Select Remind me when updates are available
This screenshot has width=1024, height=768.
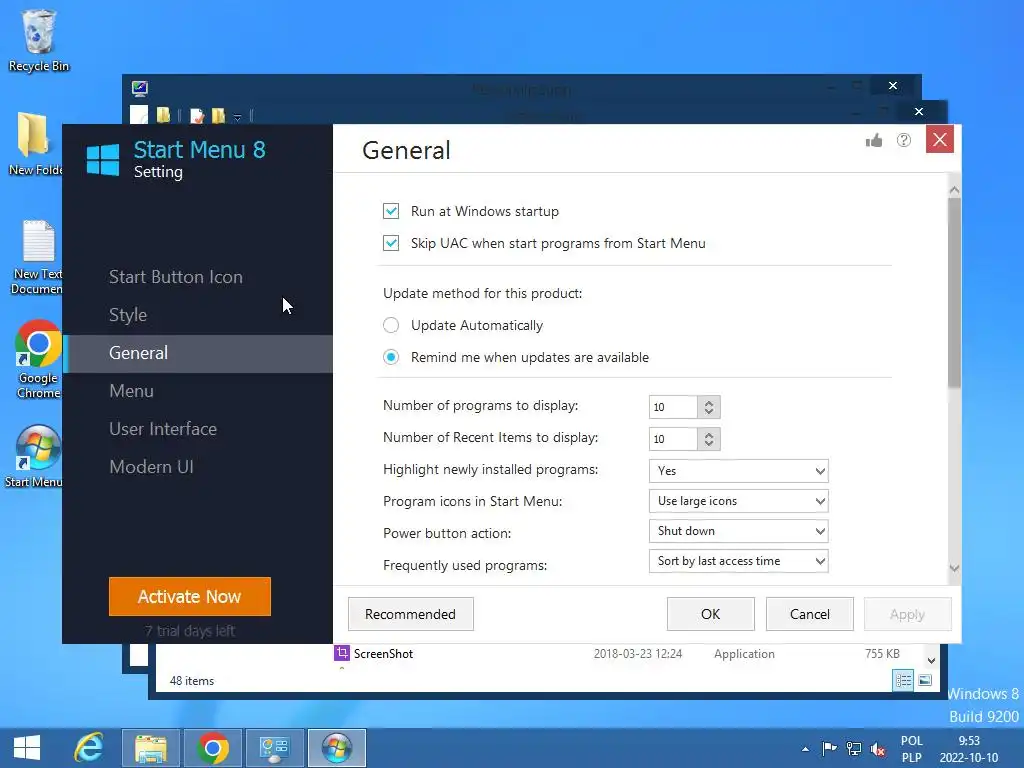pos(391,357)
